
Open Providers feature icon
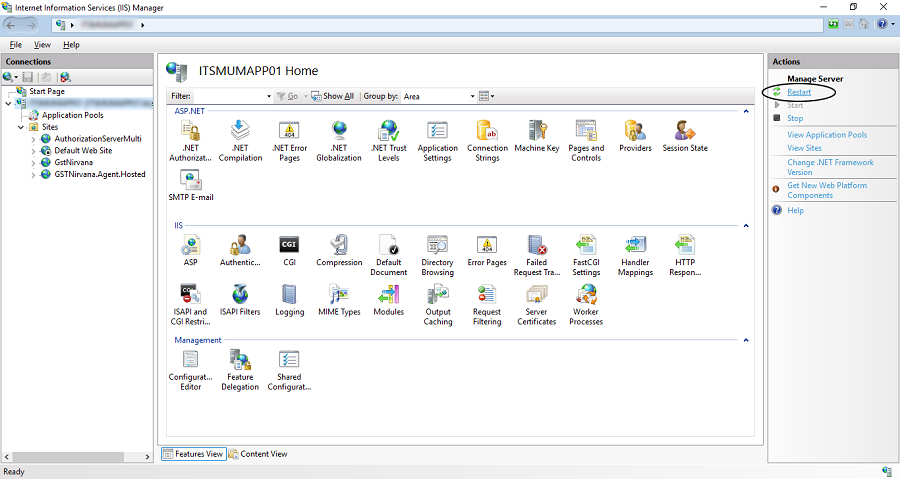click(635, 136)
